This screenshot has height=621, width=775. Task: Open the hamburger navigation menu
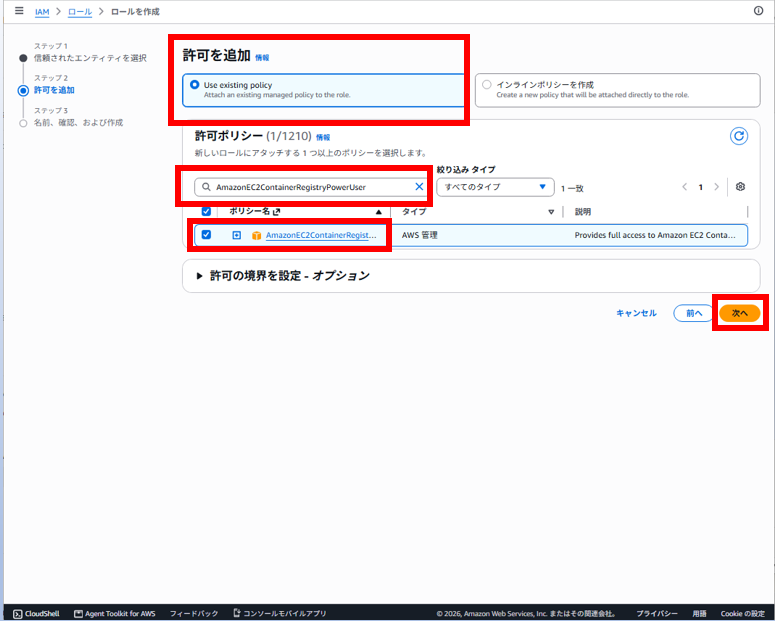pyautogui.click(x=19, y=10)
